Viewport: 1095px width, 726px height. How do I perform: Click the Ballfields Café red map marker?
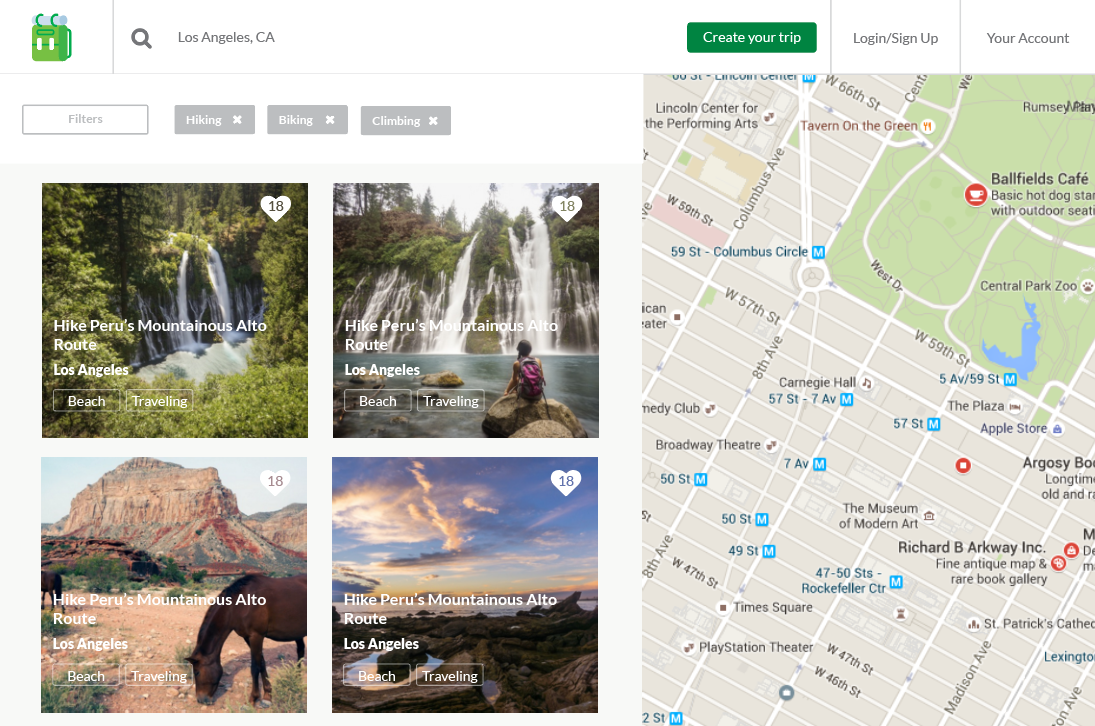975,195
